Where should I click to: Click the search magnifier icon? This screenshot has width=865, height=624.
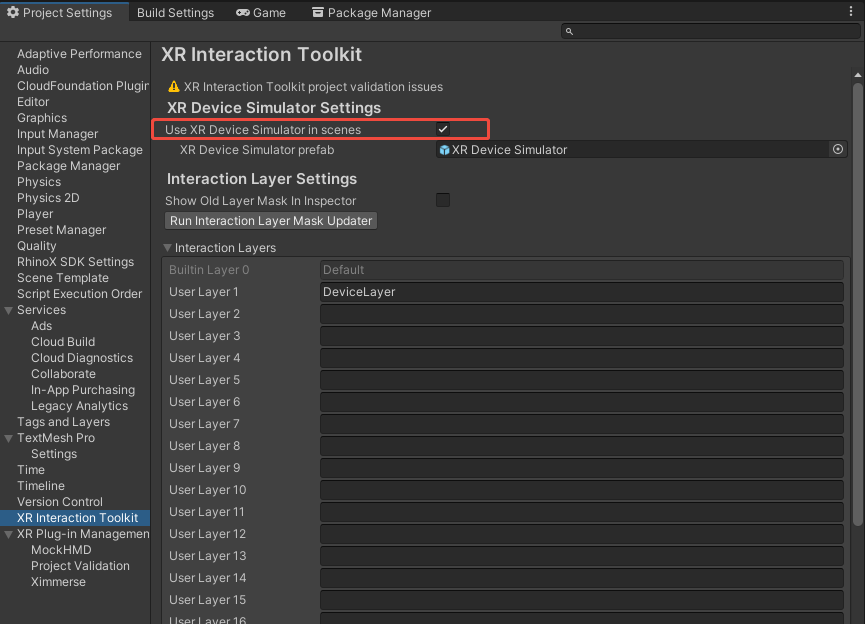(569, 31)
